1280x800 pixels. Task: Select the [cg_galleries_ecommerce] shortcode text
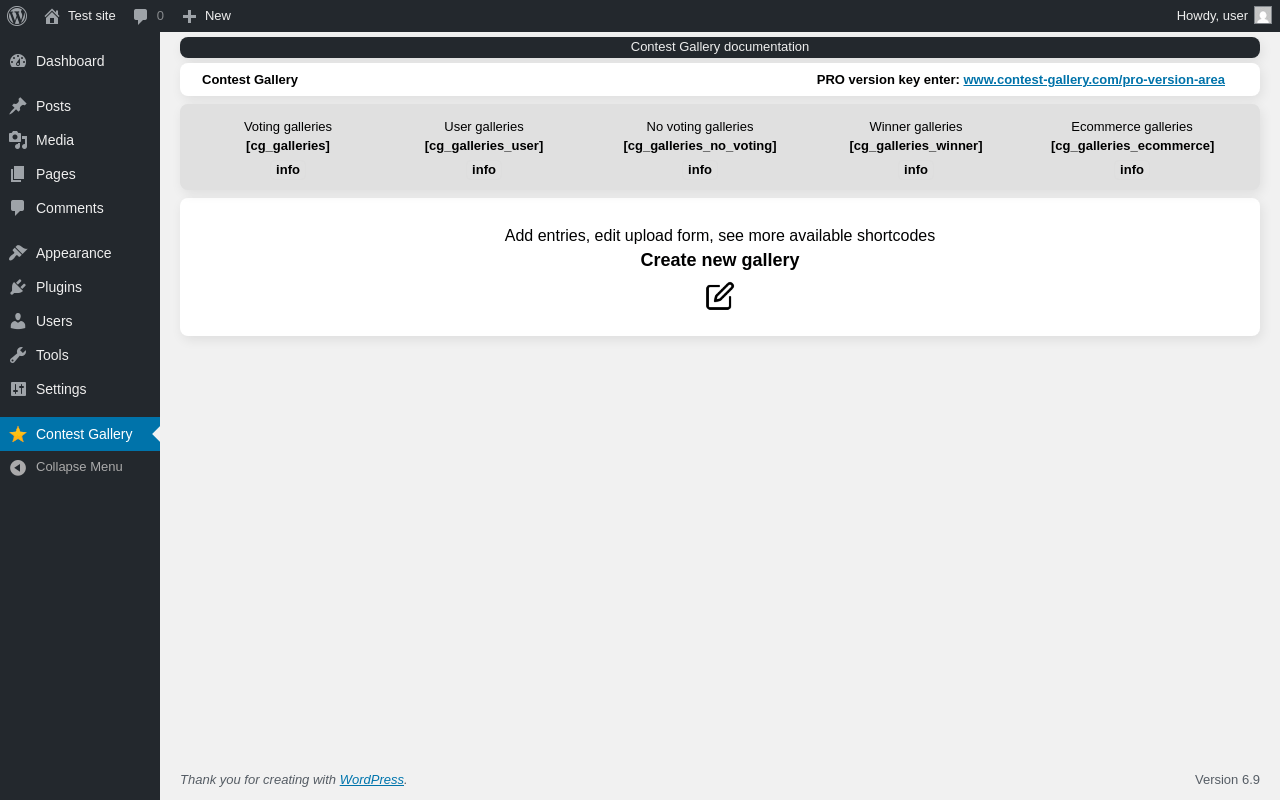click(1132, 146)
